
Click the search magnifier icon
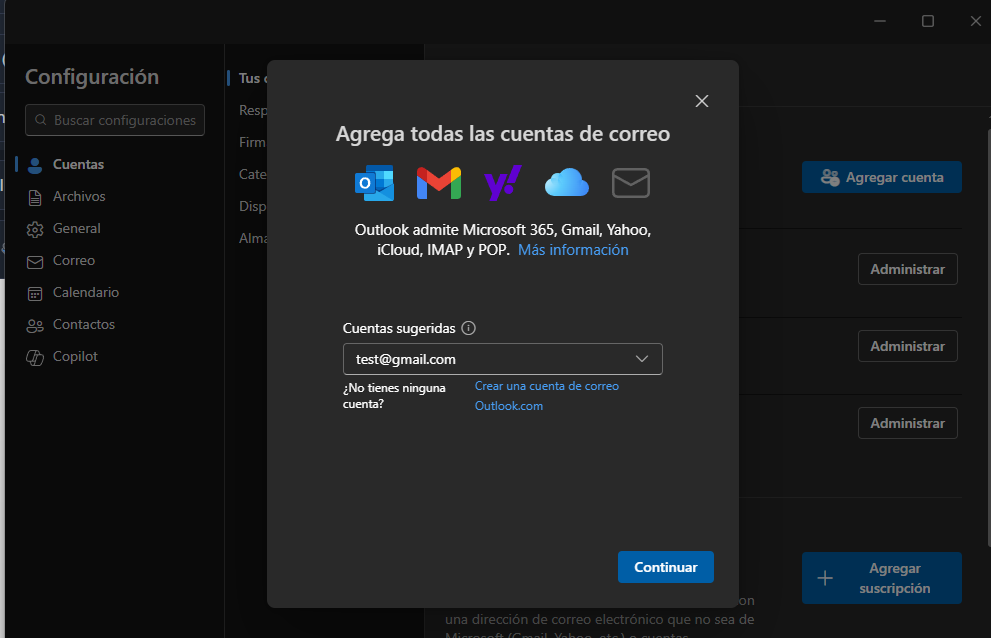(x=41, y=120)
